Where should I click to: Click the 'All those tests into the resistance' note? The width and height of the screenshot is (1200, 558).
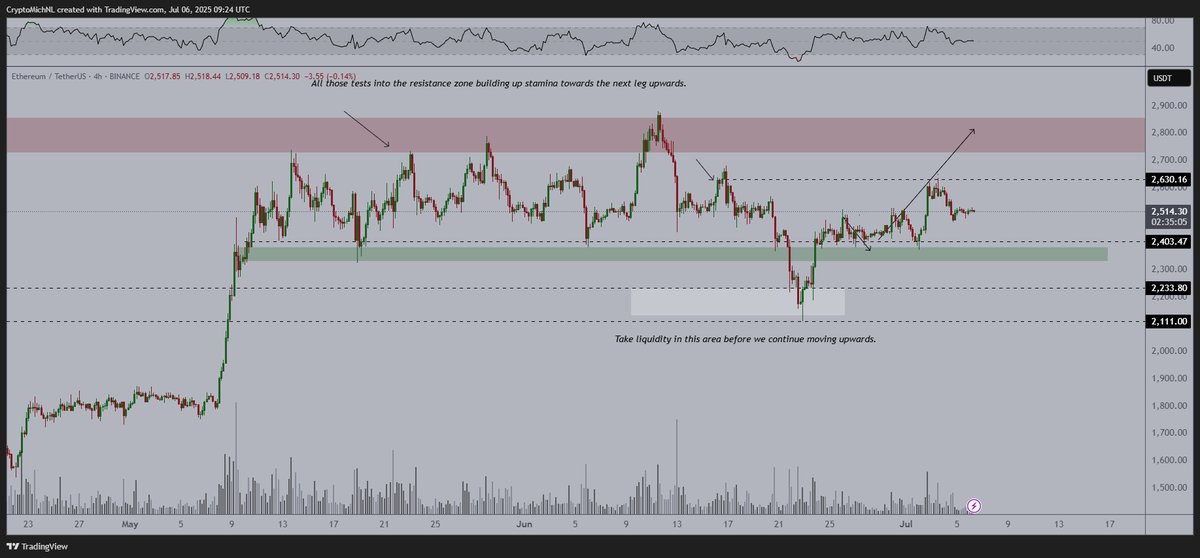(498, 84)
